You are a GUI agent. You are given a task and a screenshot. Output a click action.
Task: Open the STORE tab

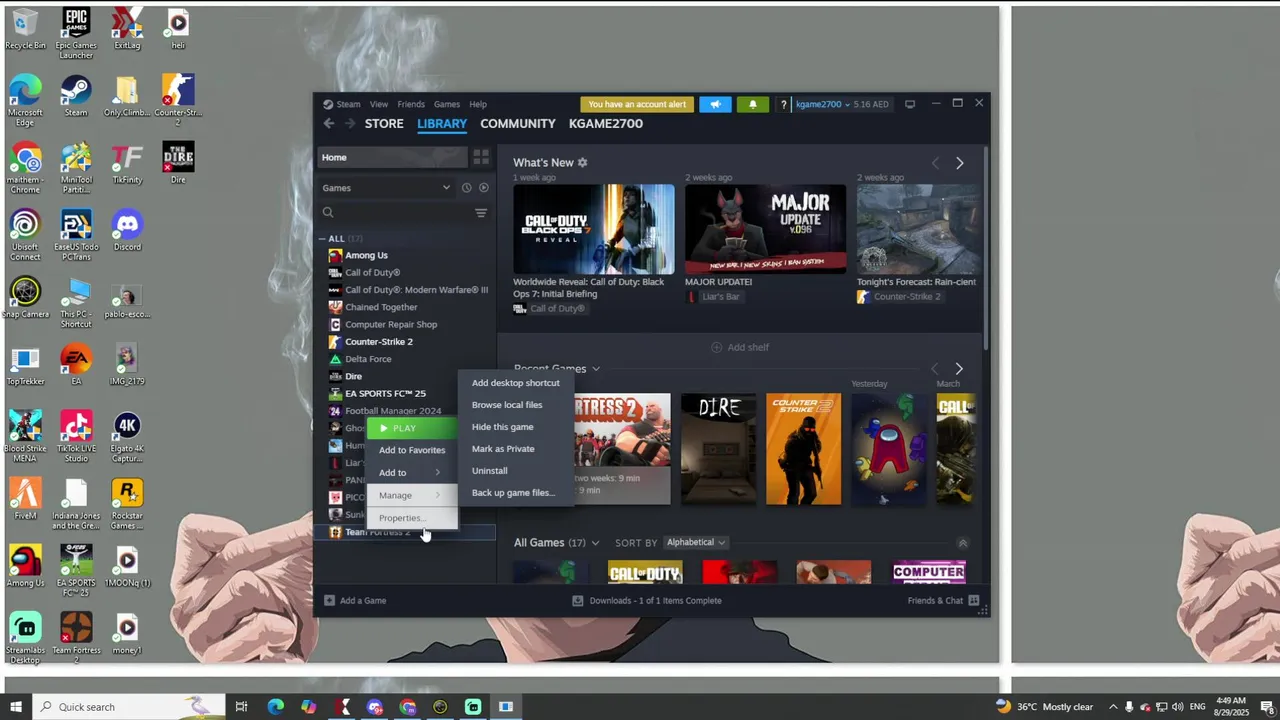pyautogui.click(x=384, y=123)
